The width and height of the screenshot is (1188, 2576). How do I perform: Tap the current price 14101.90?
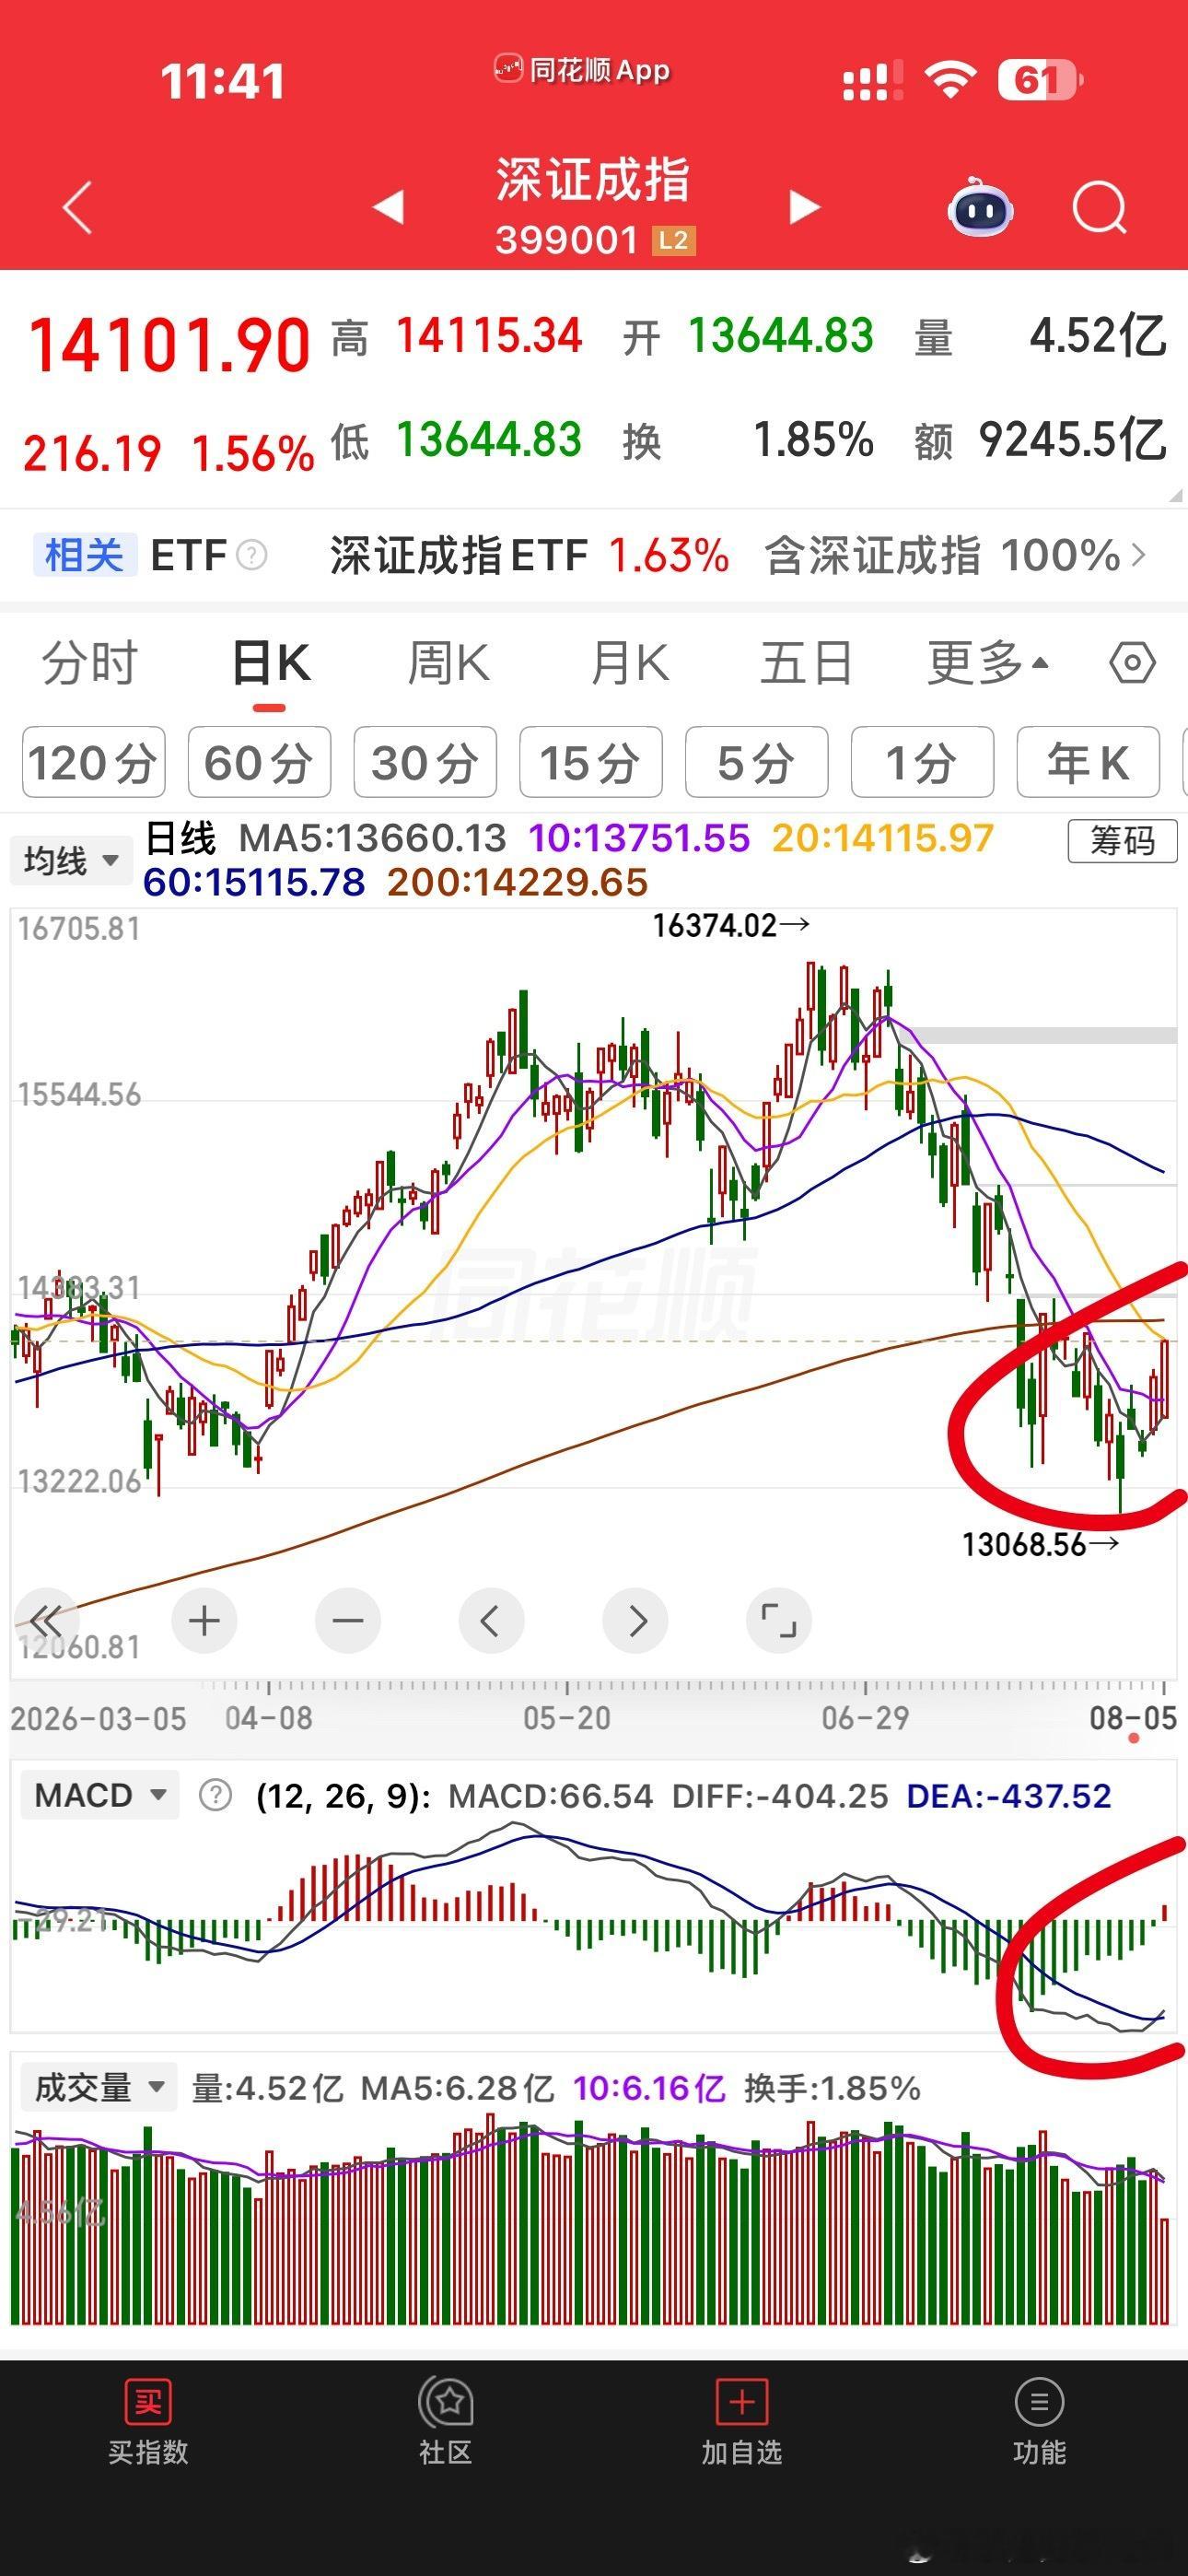(x=169, y=345)
